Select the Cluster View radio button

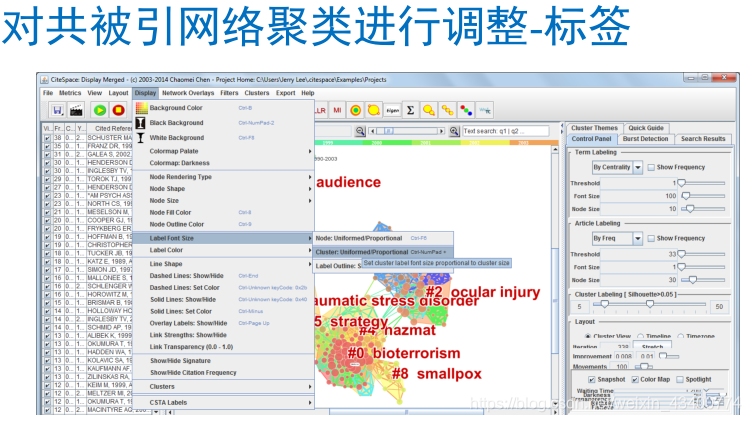588,336
